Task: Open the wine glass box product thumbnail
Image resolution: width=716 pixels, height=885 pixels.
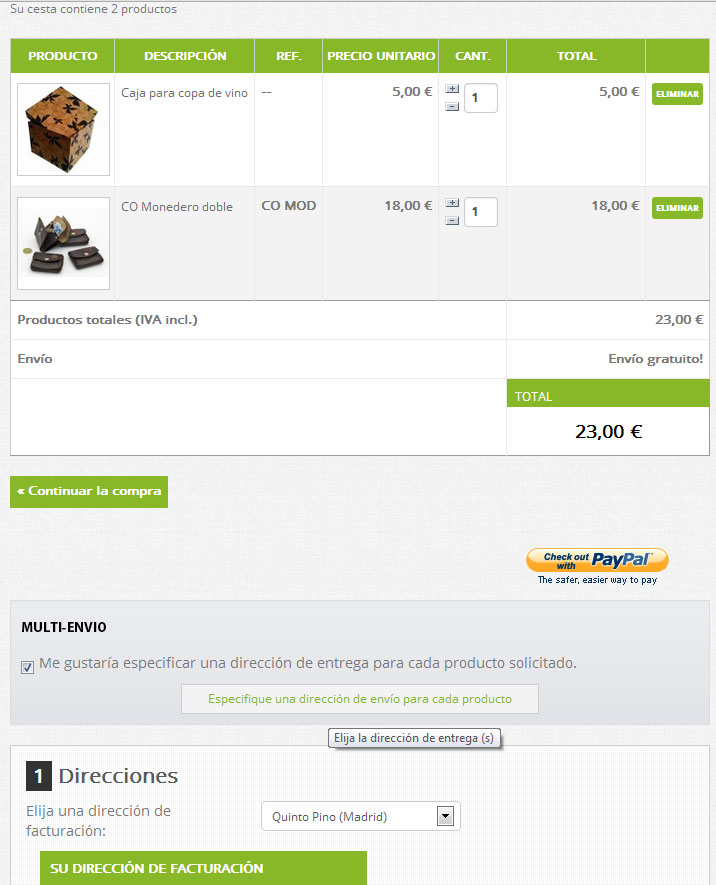Action: [x=63, y=129]
